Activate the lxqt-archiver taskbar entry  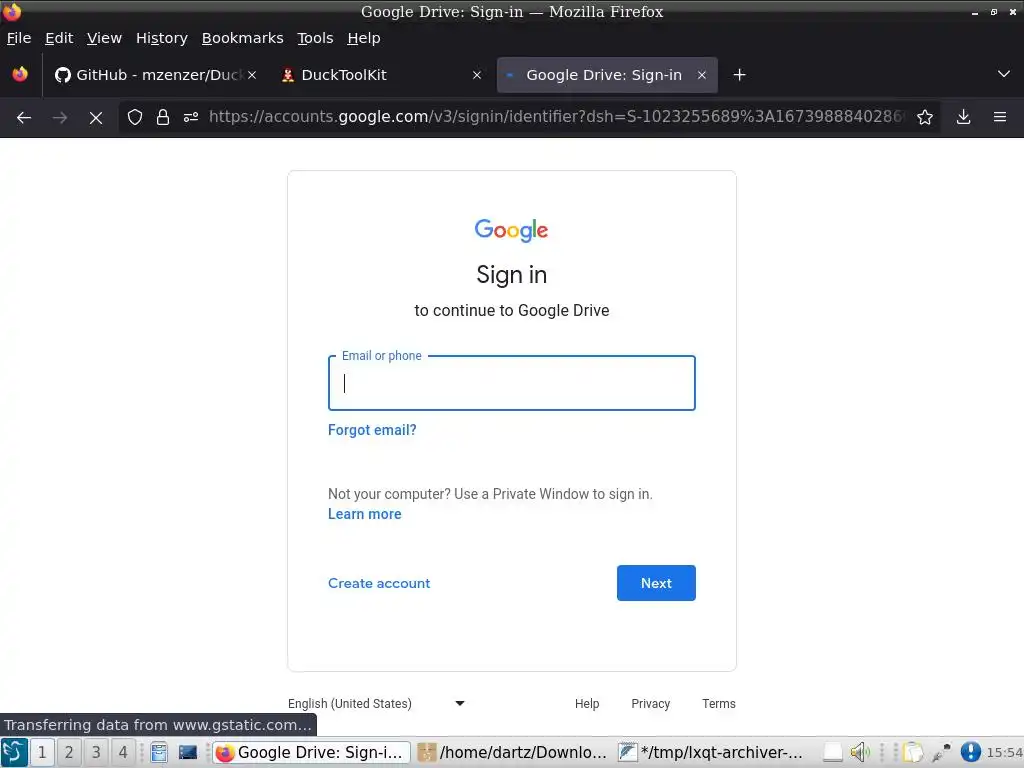714,752
